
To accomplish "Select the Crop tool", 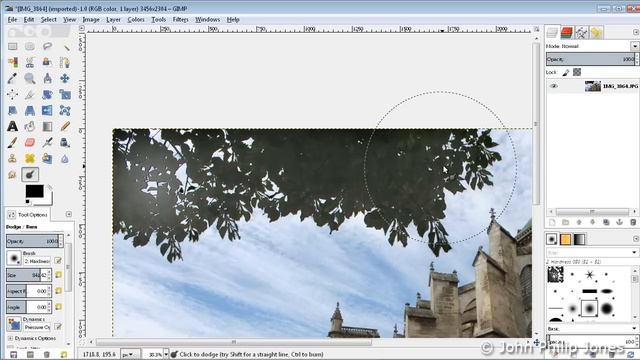I will 30,94.
